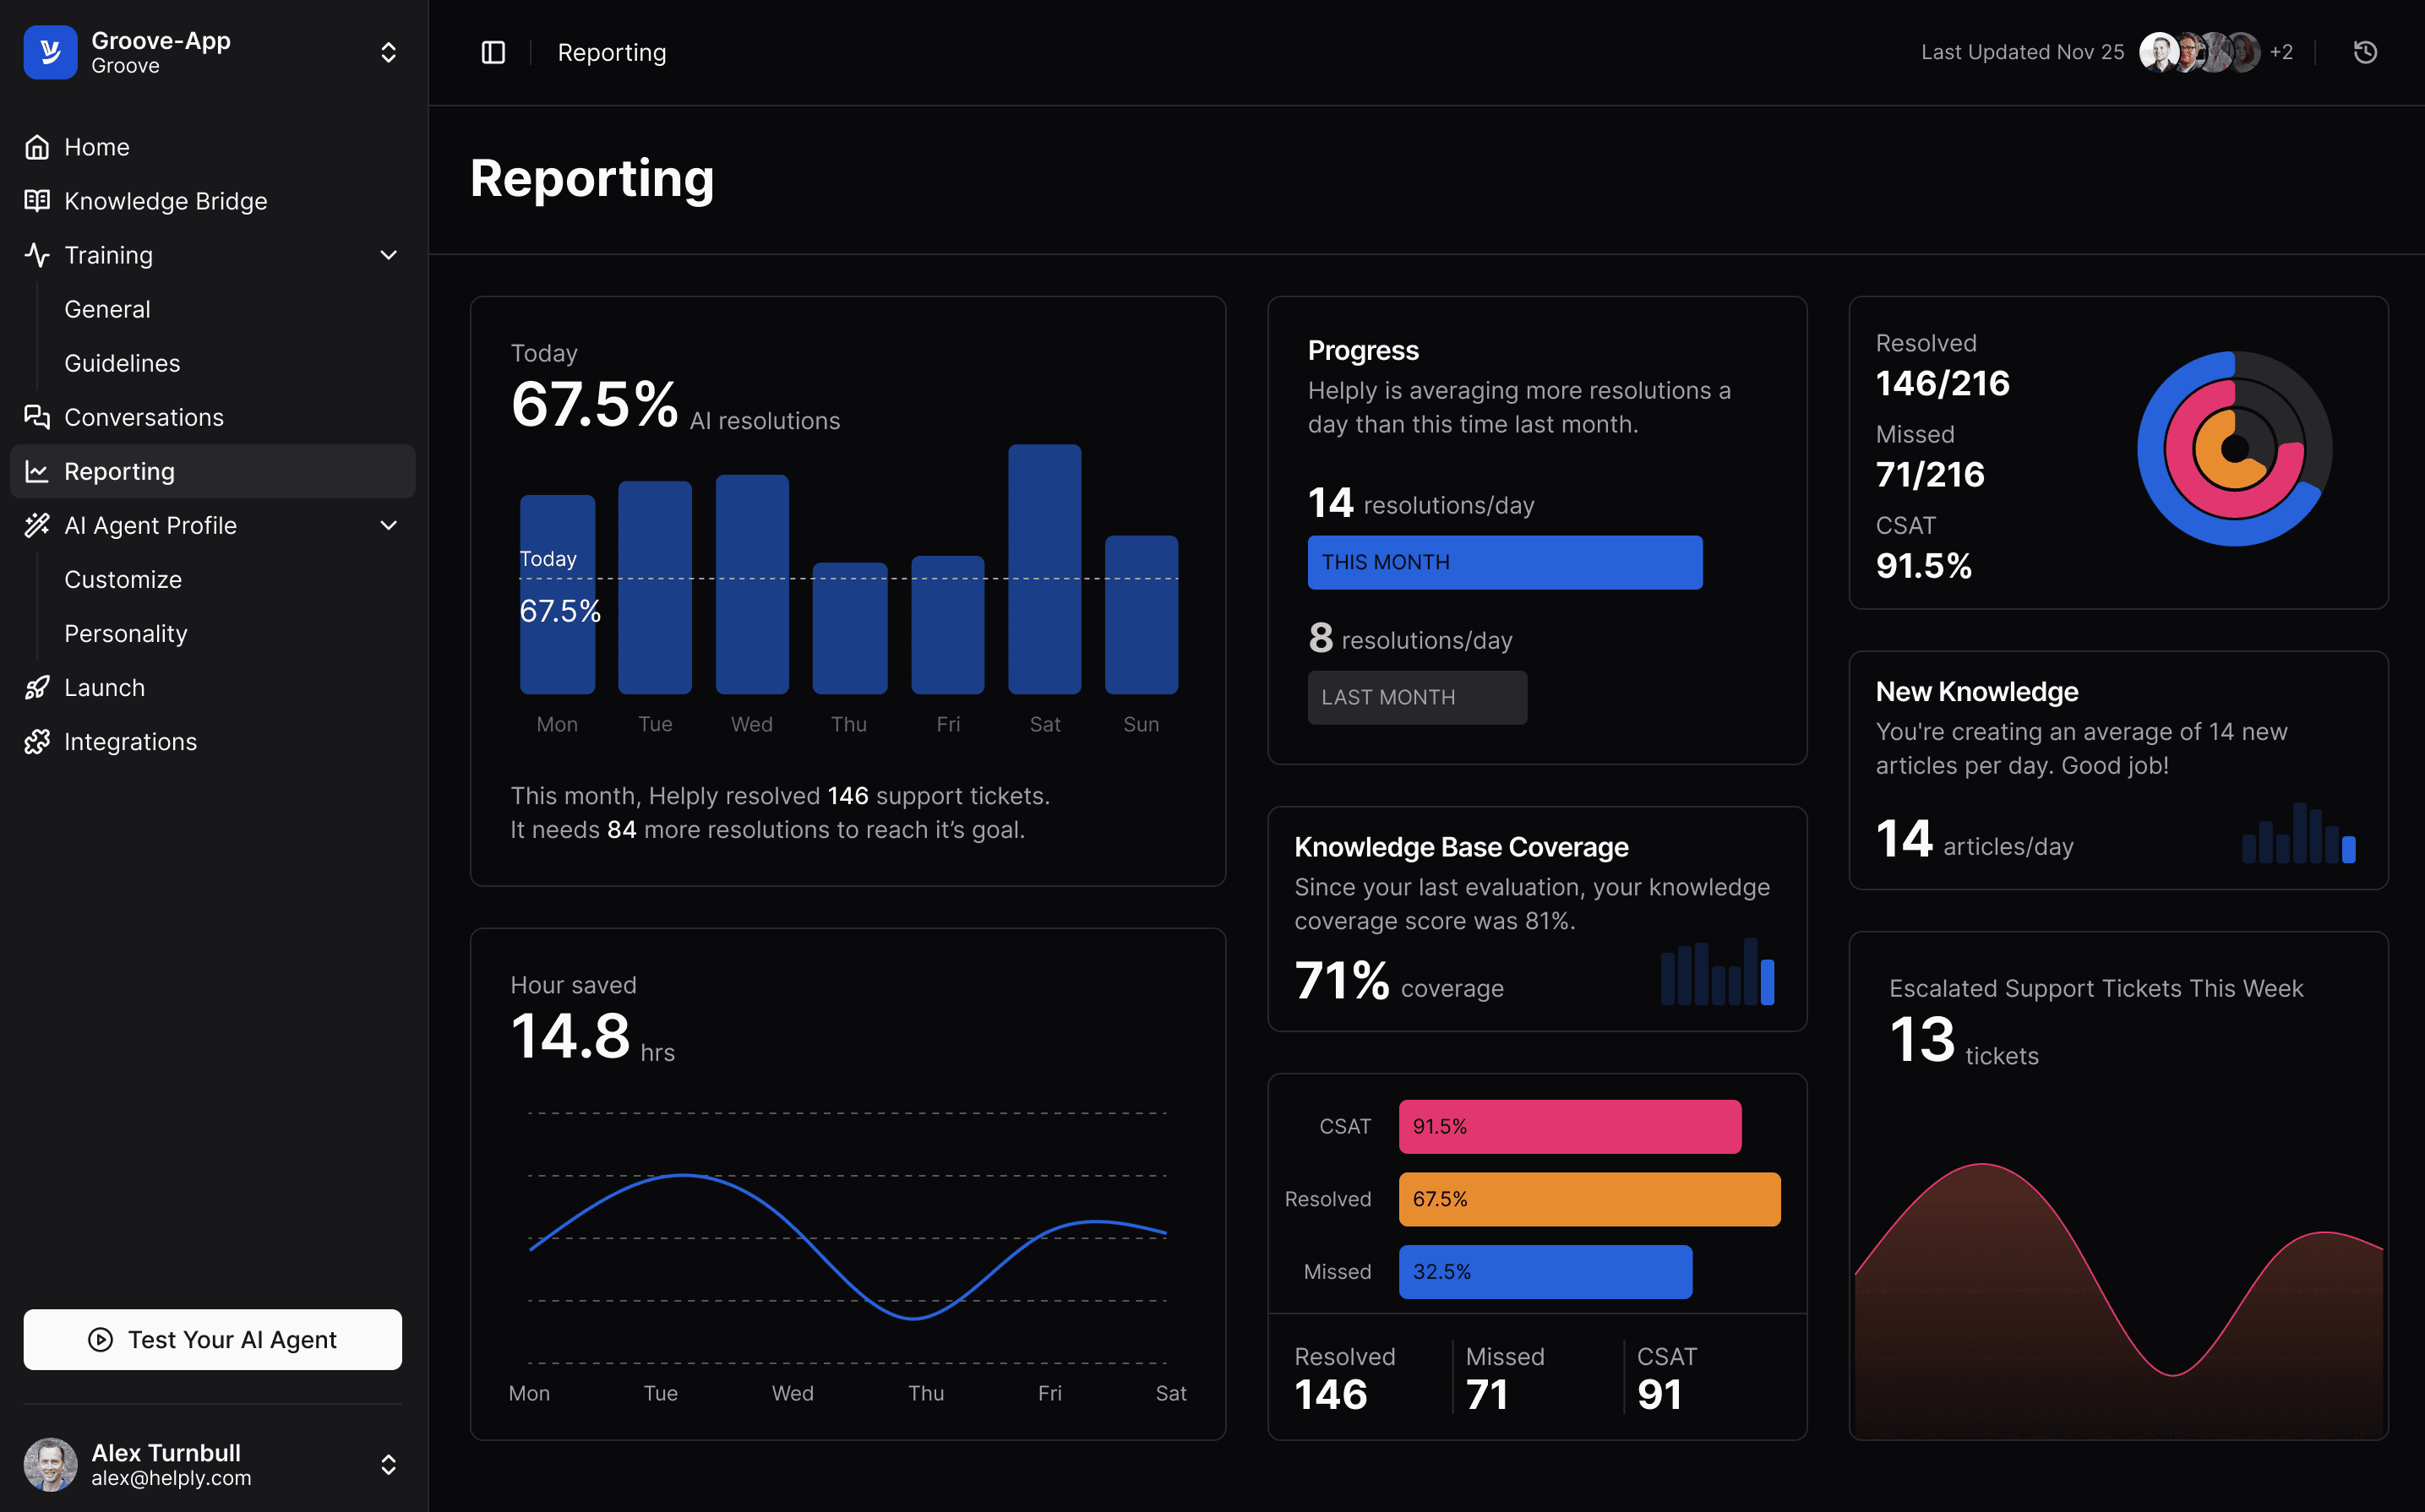Navigate to Customize under AI Agent Profile
This screenshot has width=2425, height=1512.
click(122, 579)
